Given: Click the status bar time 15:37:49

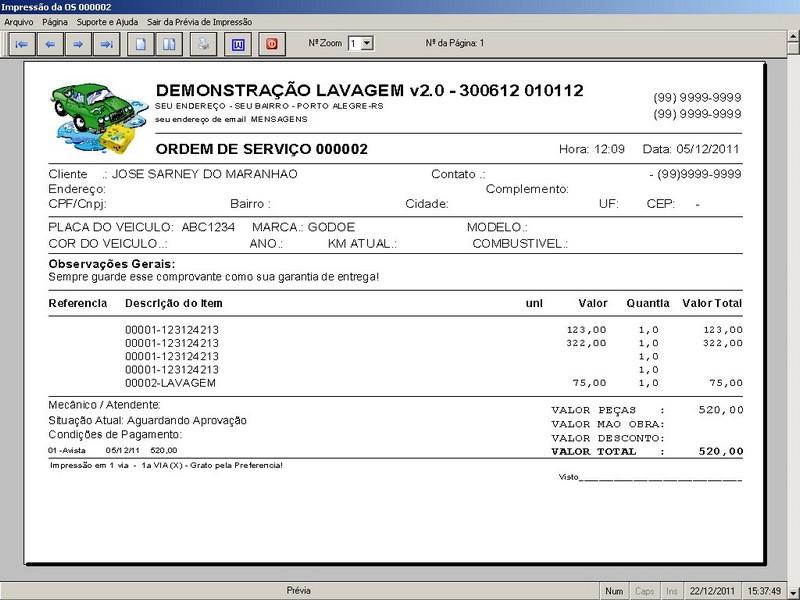Looking at the screenshot, I should tap(764, 591).
